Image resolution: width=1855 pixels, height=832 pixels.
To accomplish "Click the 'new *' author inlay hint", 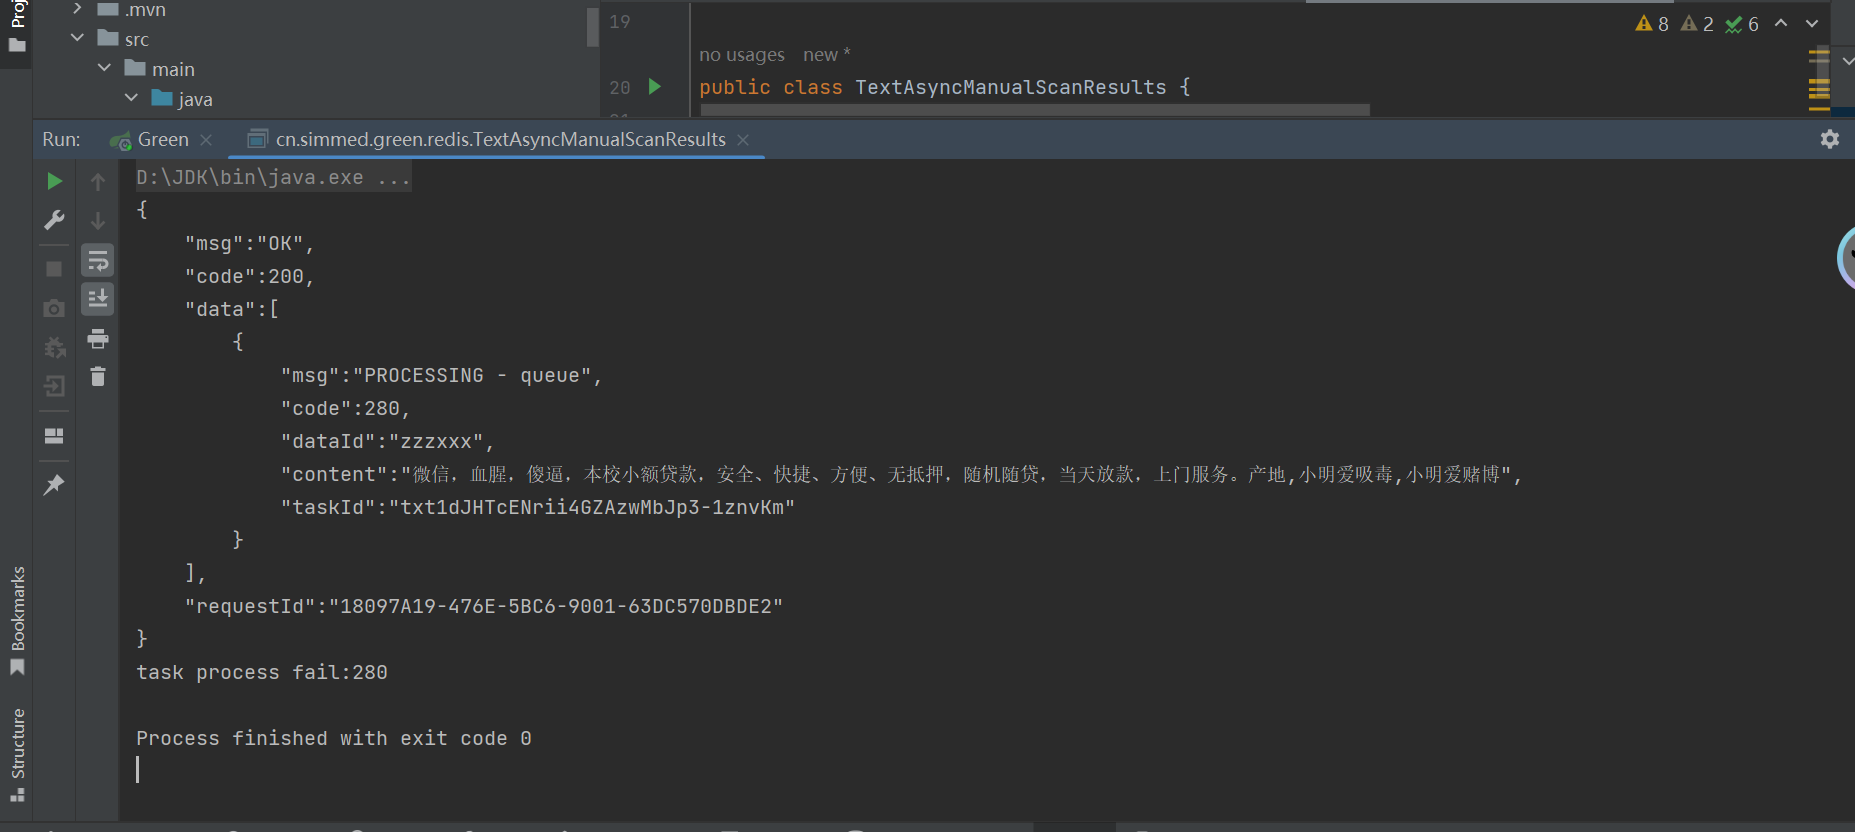I will pyautogui.click(x=826, y=55).
